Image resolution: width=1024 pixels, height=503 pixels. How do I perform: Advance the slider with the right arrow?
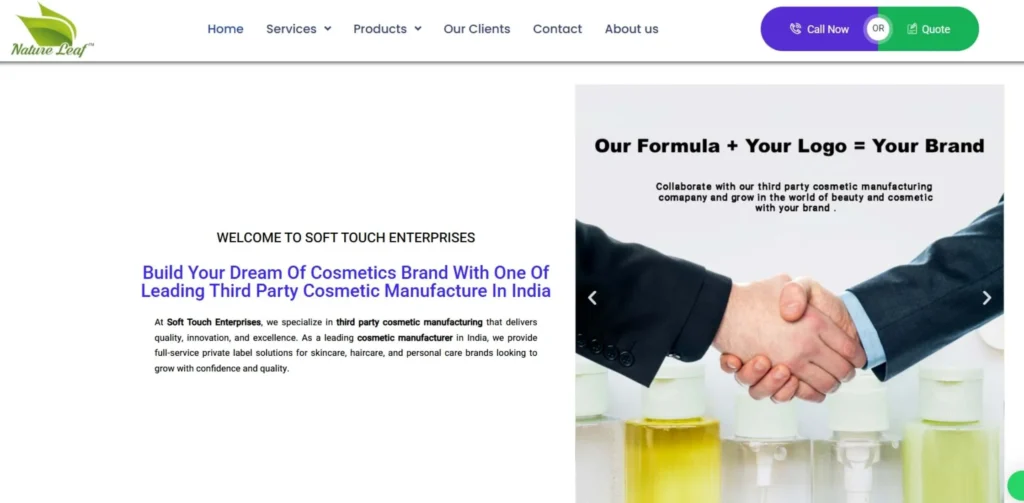(x=987, y=298)
